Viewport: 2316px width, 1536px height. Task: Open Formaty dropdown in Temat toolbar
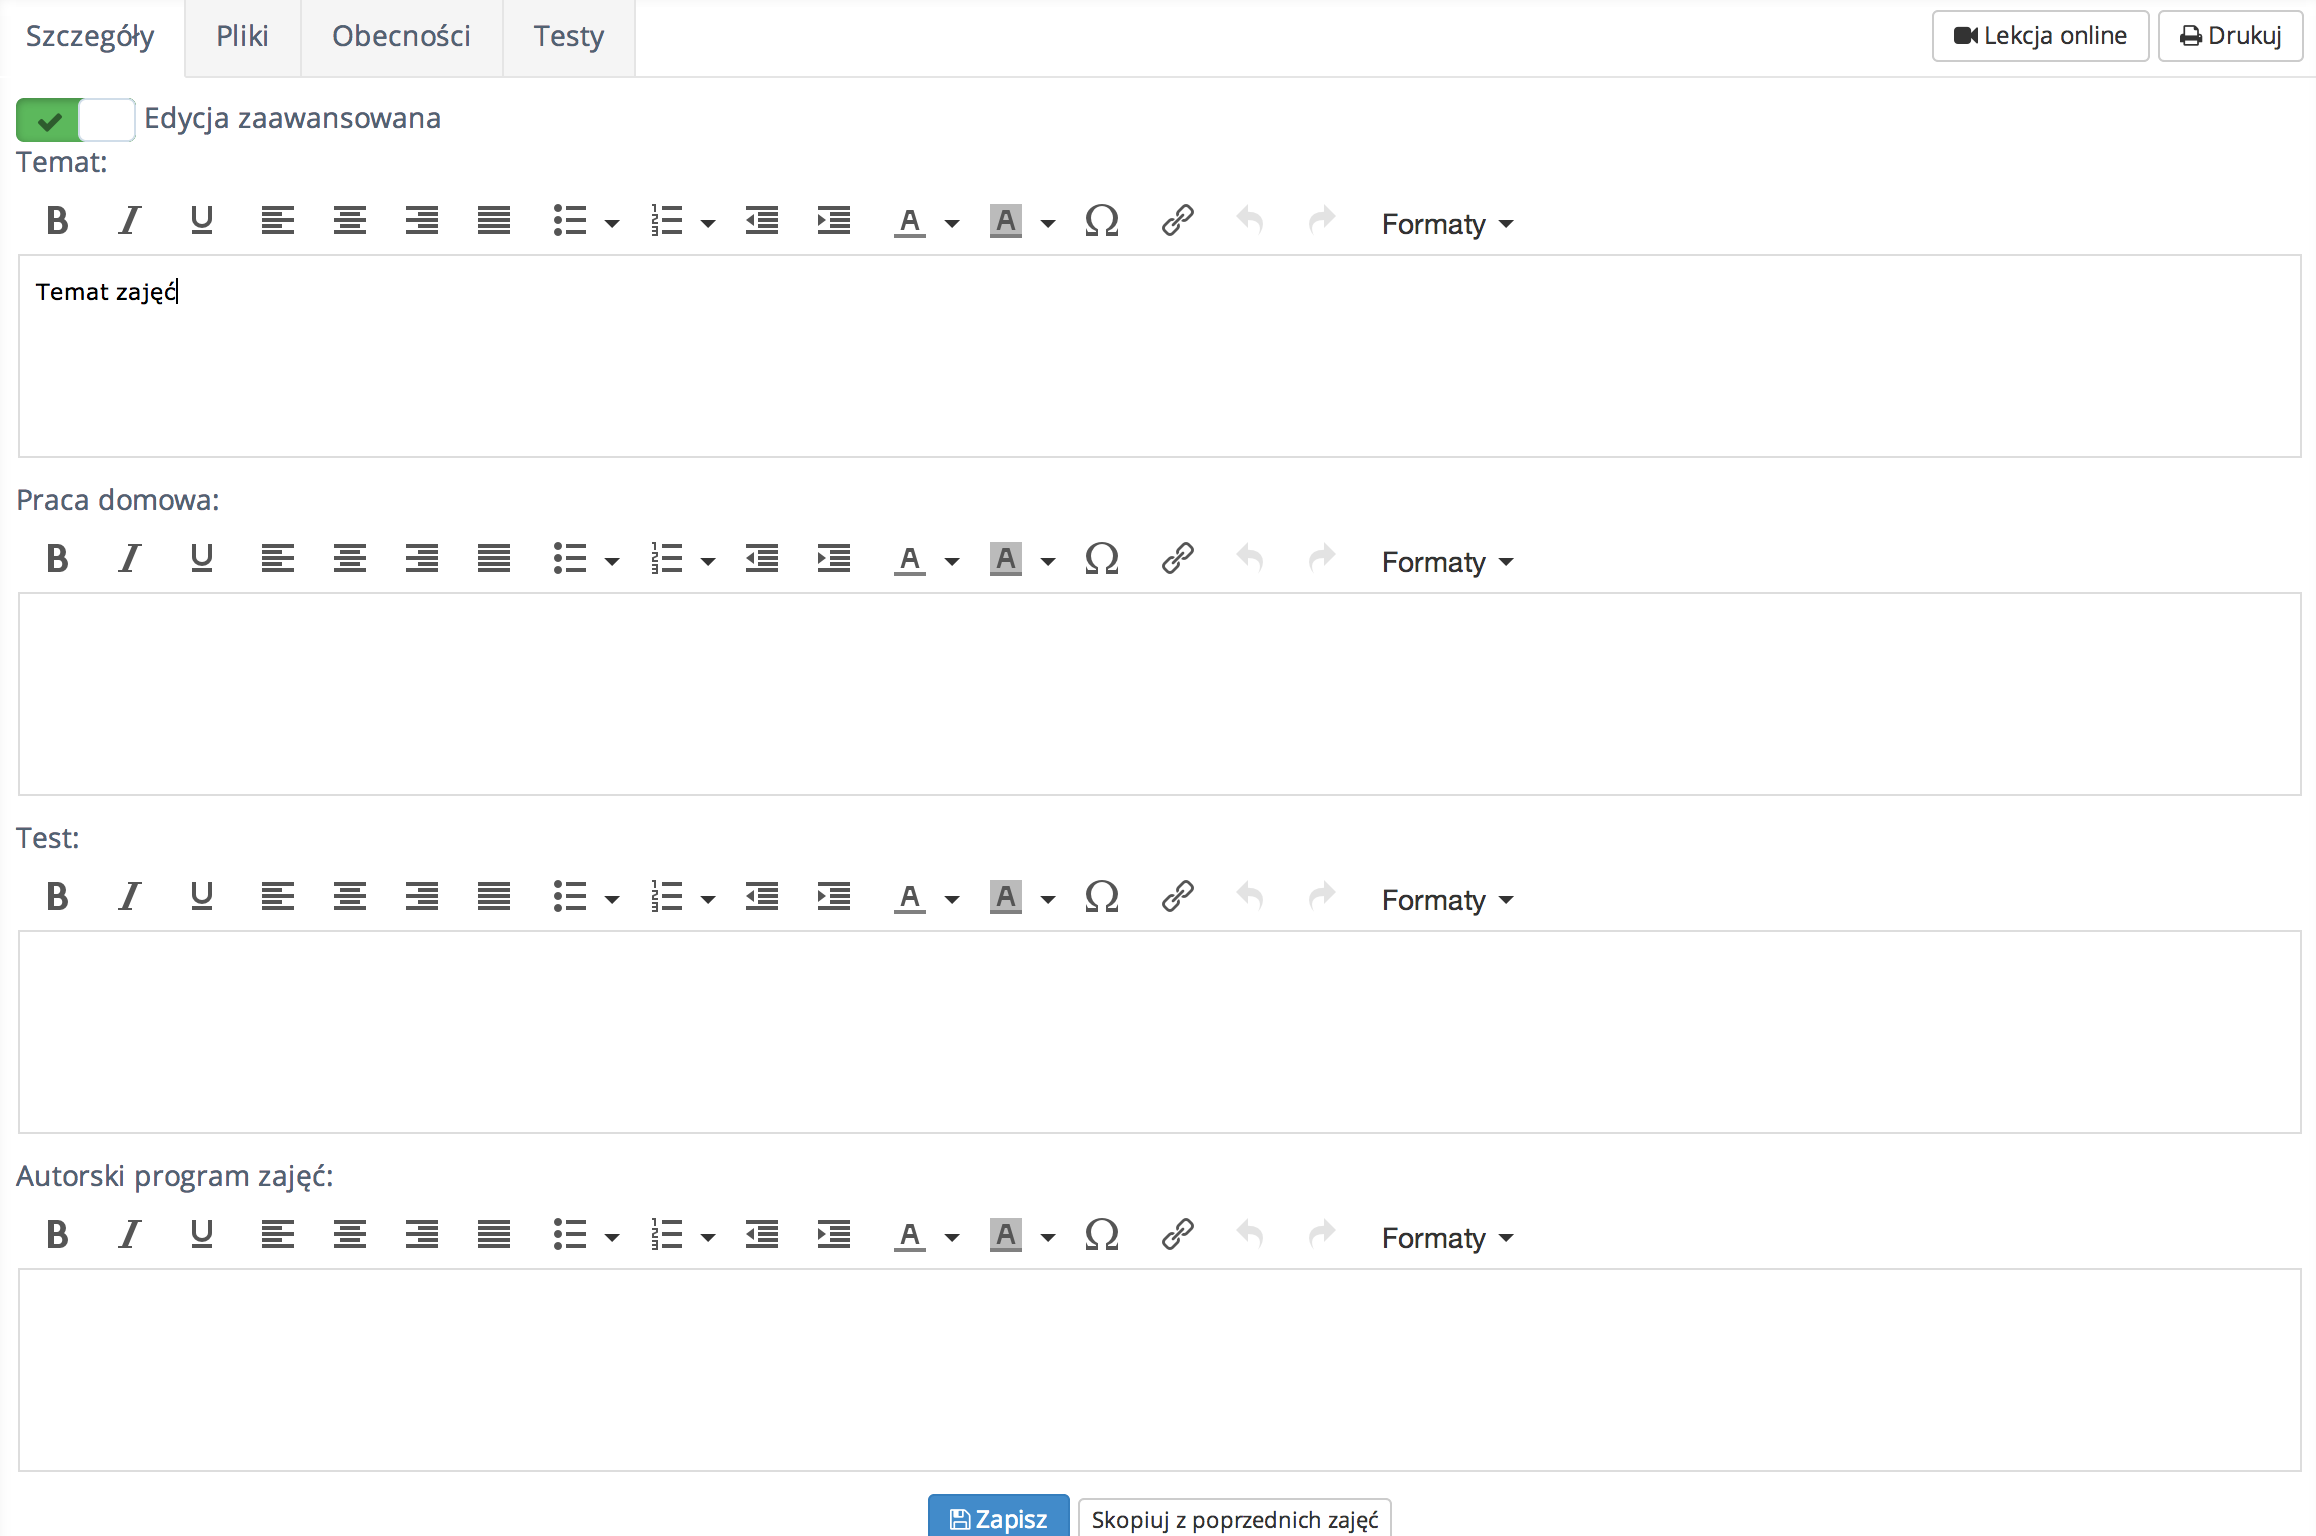pyautogui.click(x=1446, y=224)
